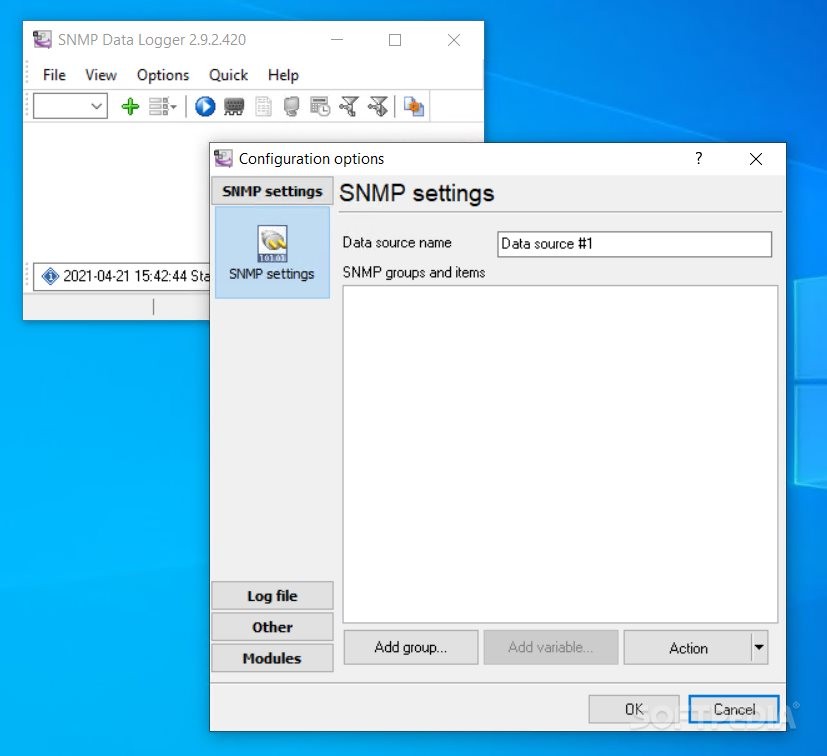
Task: Click the blue play start icon
Action: [205, 107]
